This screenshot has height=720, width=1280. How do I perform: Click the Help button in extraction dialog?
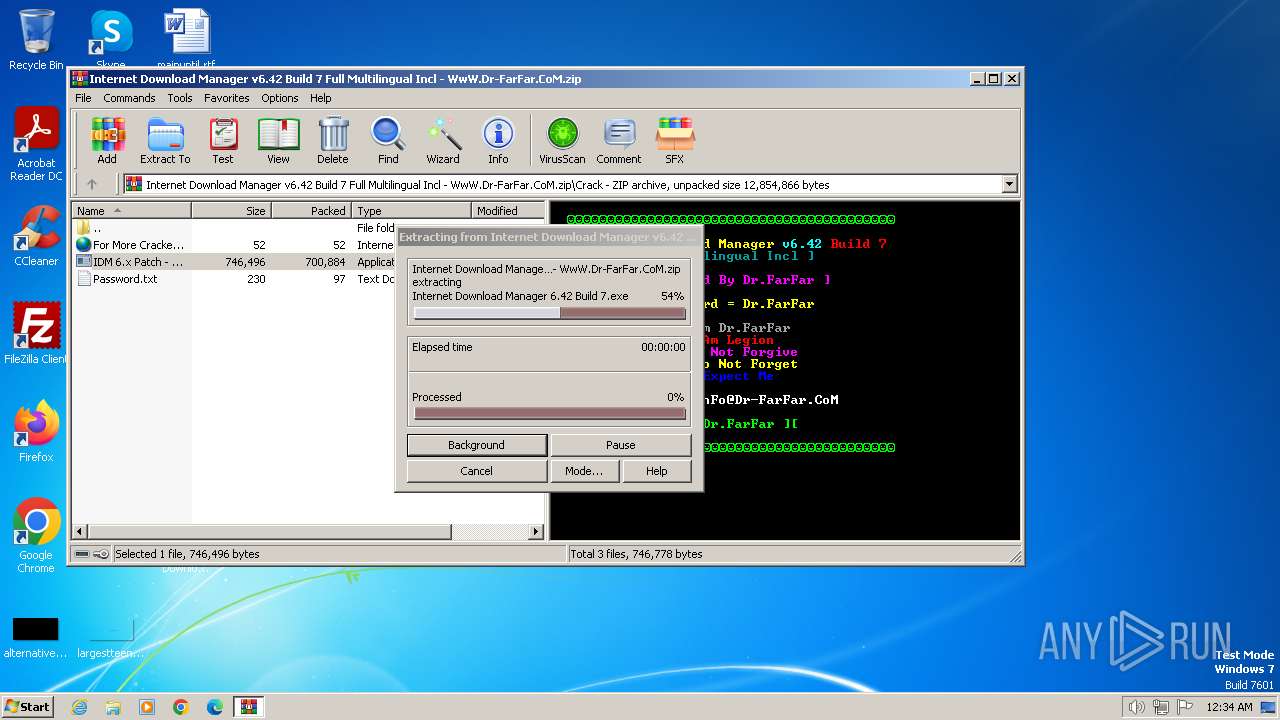(x=657, y=471)
